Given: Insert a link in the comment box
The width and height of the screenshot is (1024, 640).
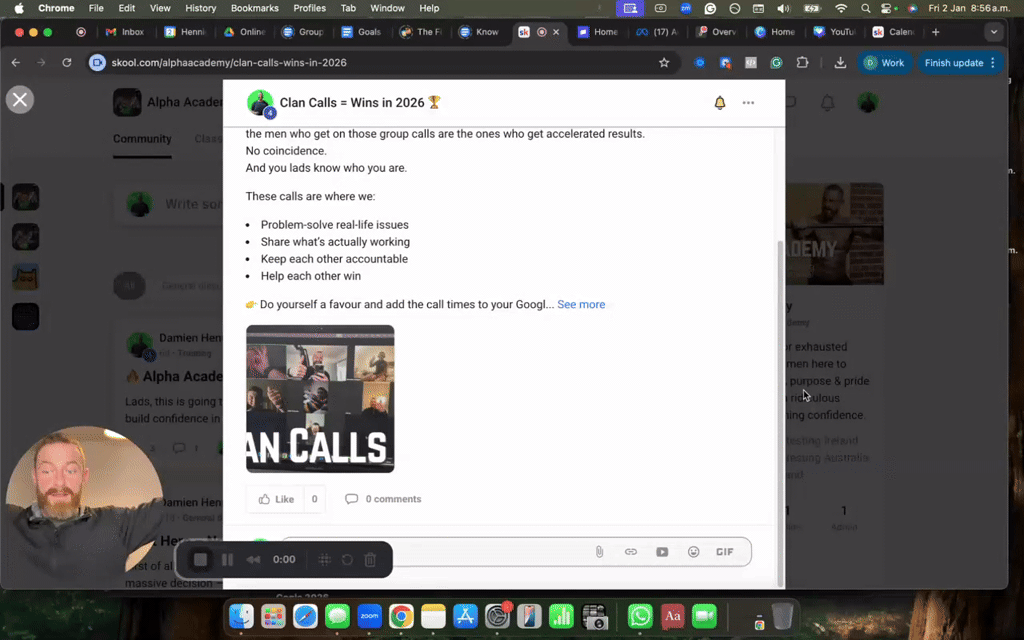Looking at the screenshot, I should [630, 552].
